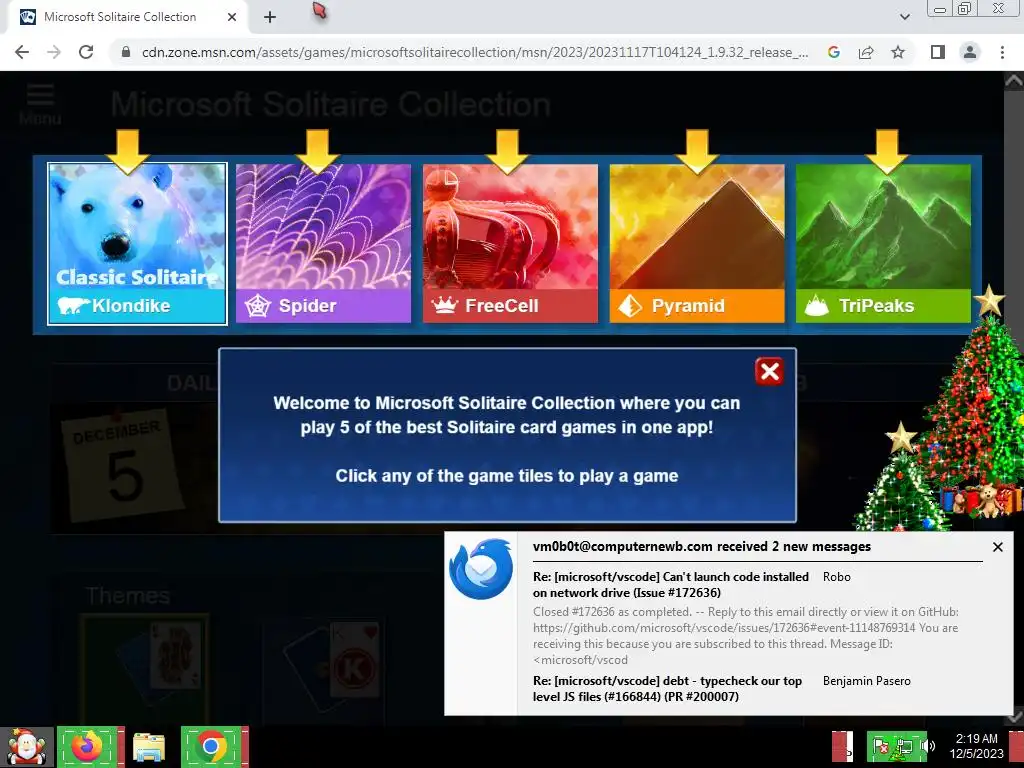
Task: Click the notification header about 2 new messages
Action: coord(702,547)
